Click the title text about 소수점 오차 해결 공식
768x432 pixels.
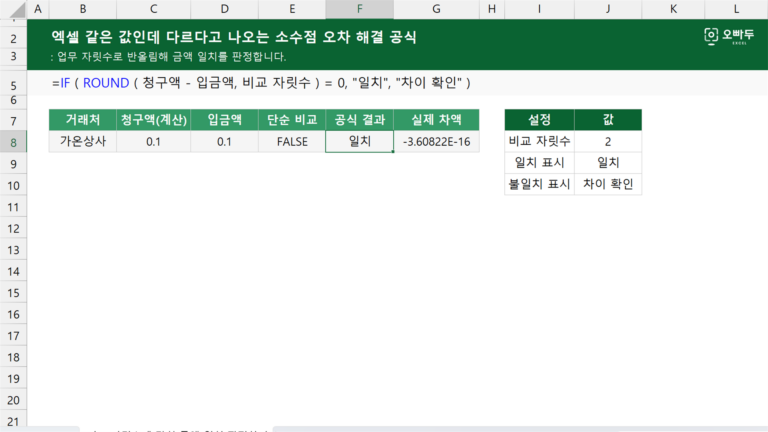click(x=234, y=37)
